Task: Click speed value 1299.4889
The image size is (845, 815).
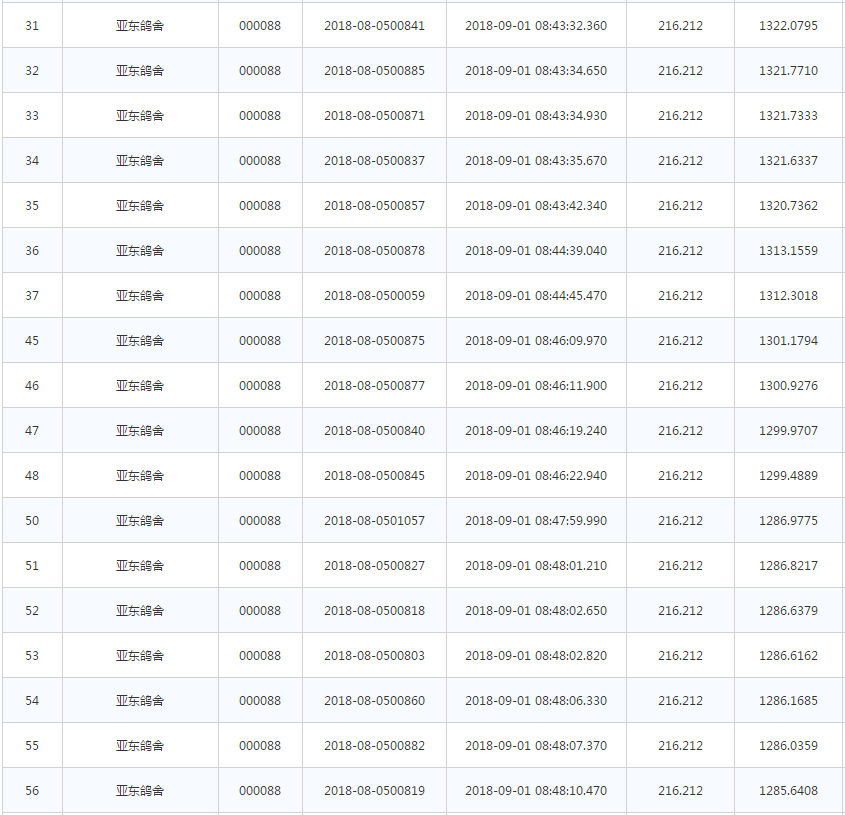Action: click(788, 475)
